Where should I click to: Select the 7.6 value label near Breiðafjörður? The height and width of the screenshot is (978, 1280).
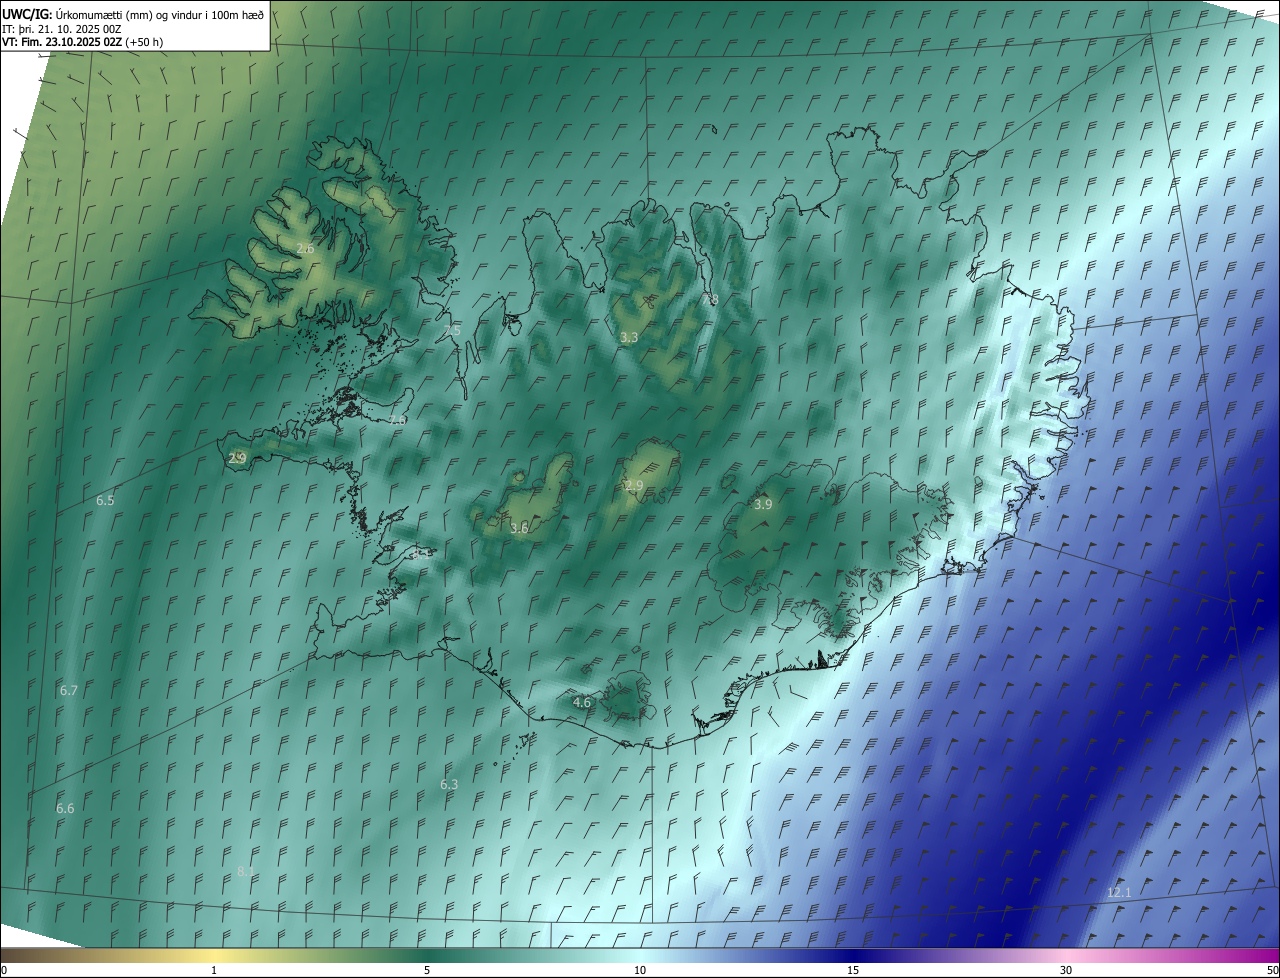tap(398, 420)
